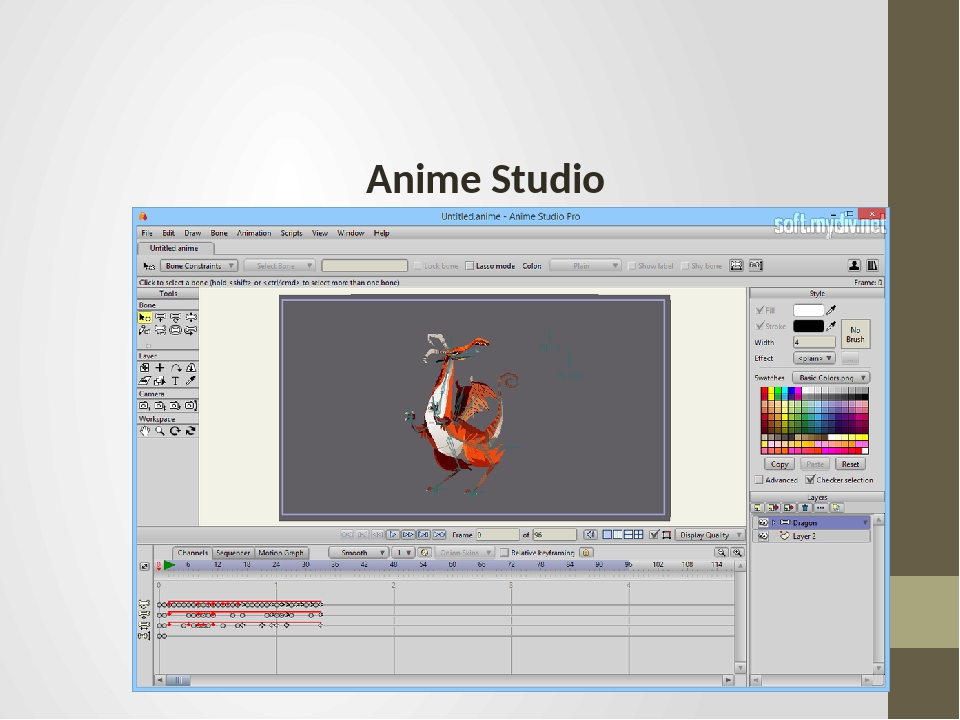The image size is (960, 720).
Task: Open the Display Quality dropdown
Action: (x=710, y=534)
